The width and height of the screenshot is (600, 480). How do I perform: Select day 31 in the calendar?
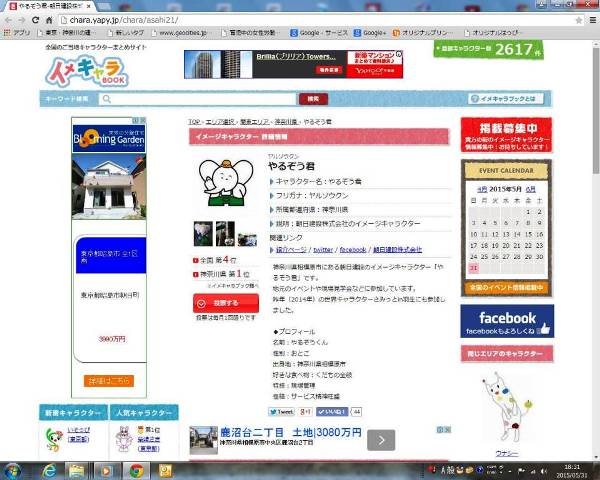click(474, 268)
